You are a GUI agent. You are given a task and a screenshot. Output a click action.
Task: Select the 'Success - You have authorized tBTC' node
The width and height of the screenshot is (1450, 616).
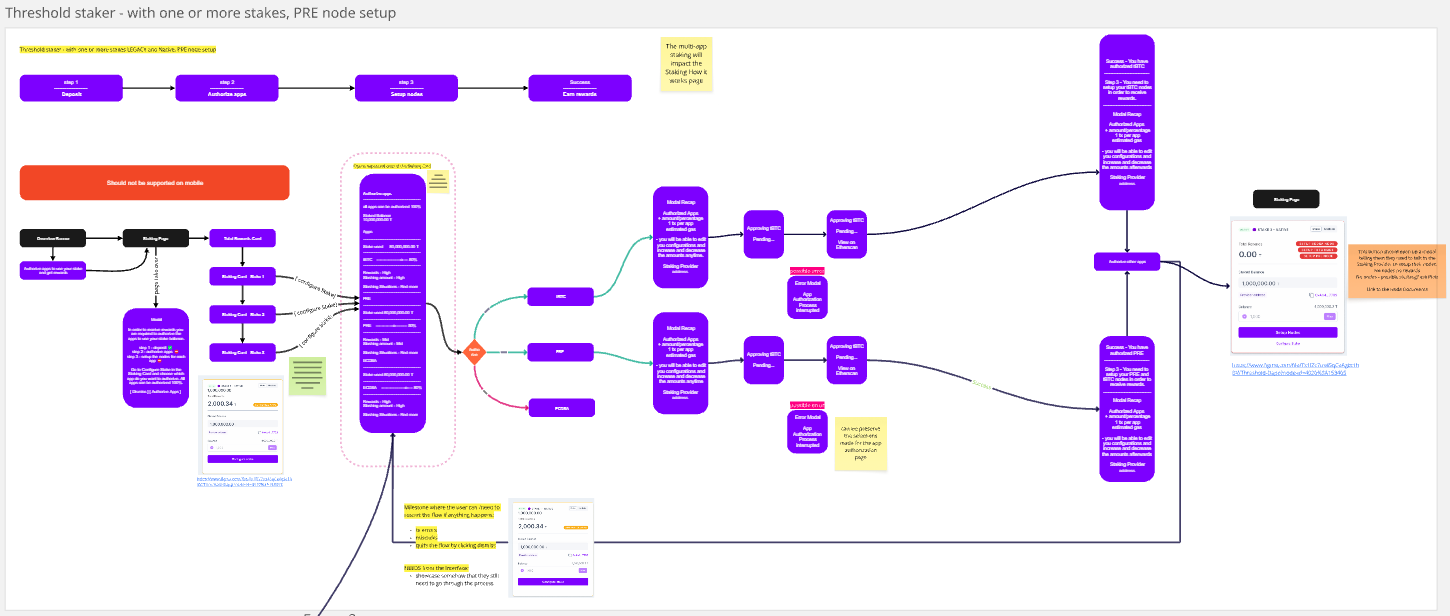[1127, 122]
